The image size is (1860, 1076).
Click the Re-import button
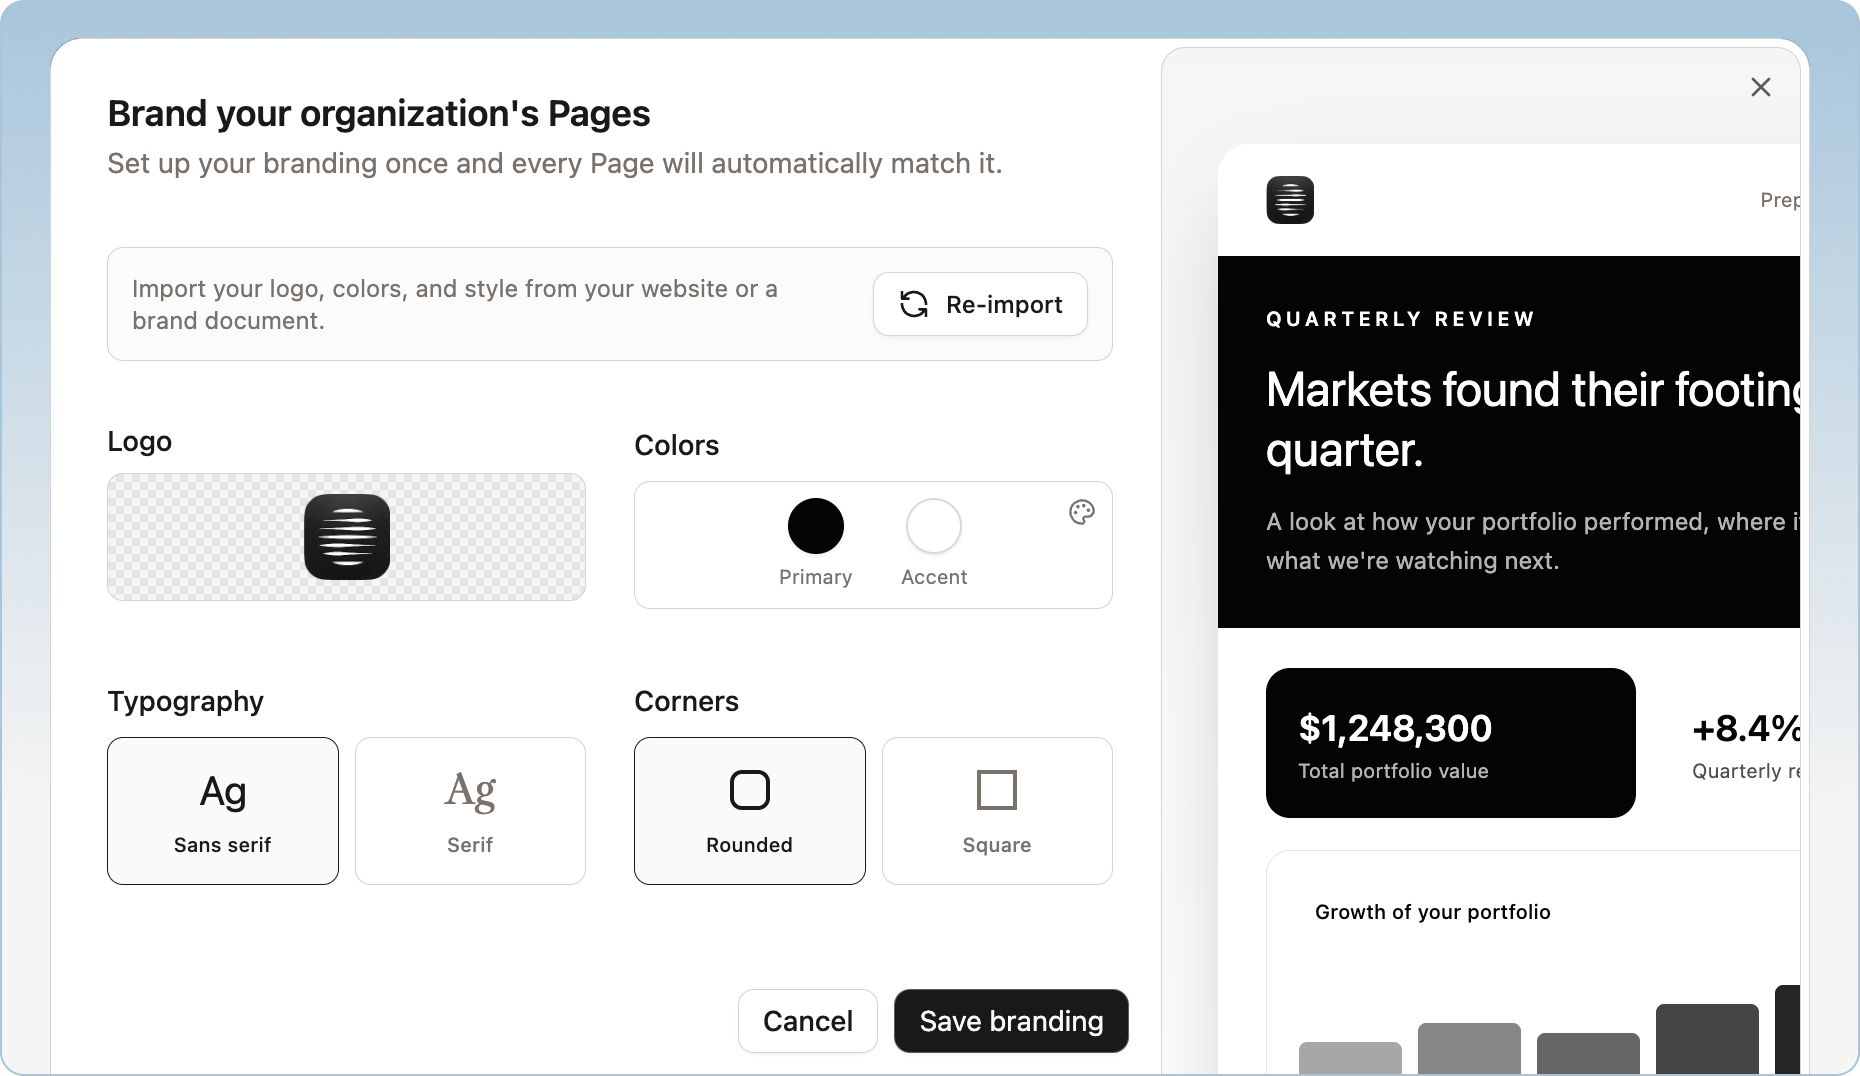pos(980,304)
